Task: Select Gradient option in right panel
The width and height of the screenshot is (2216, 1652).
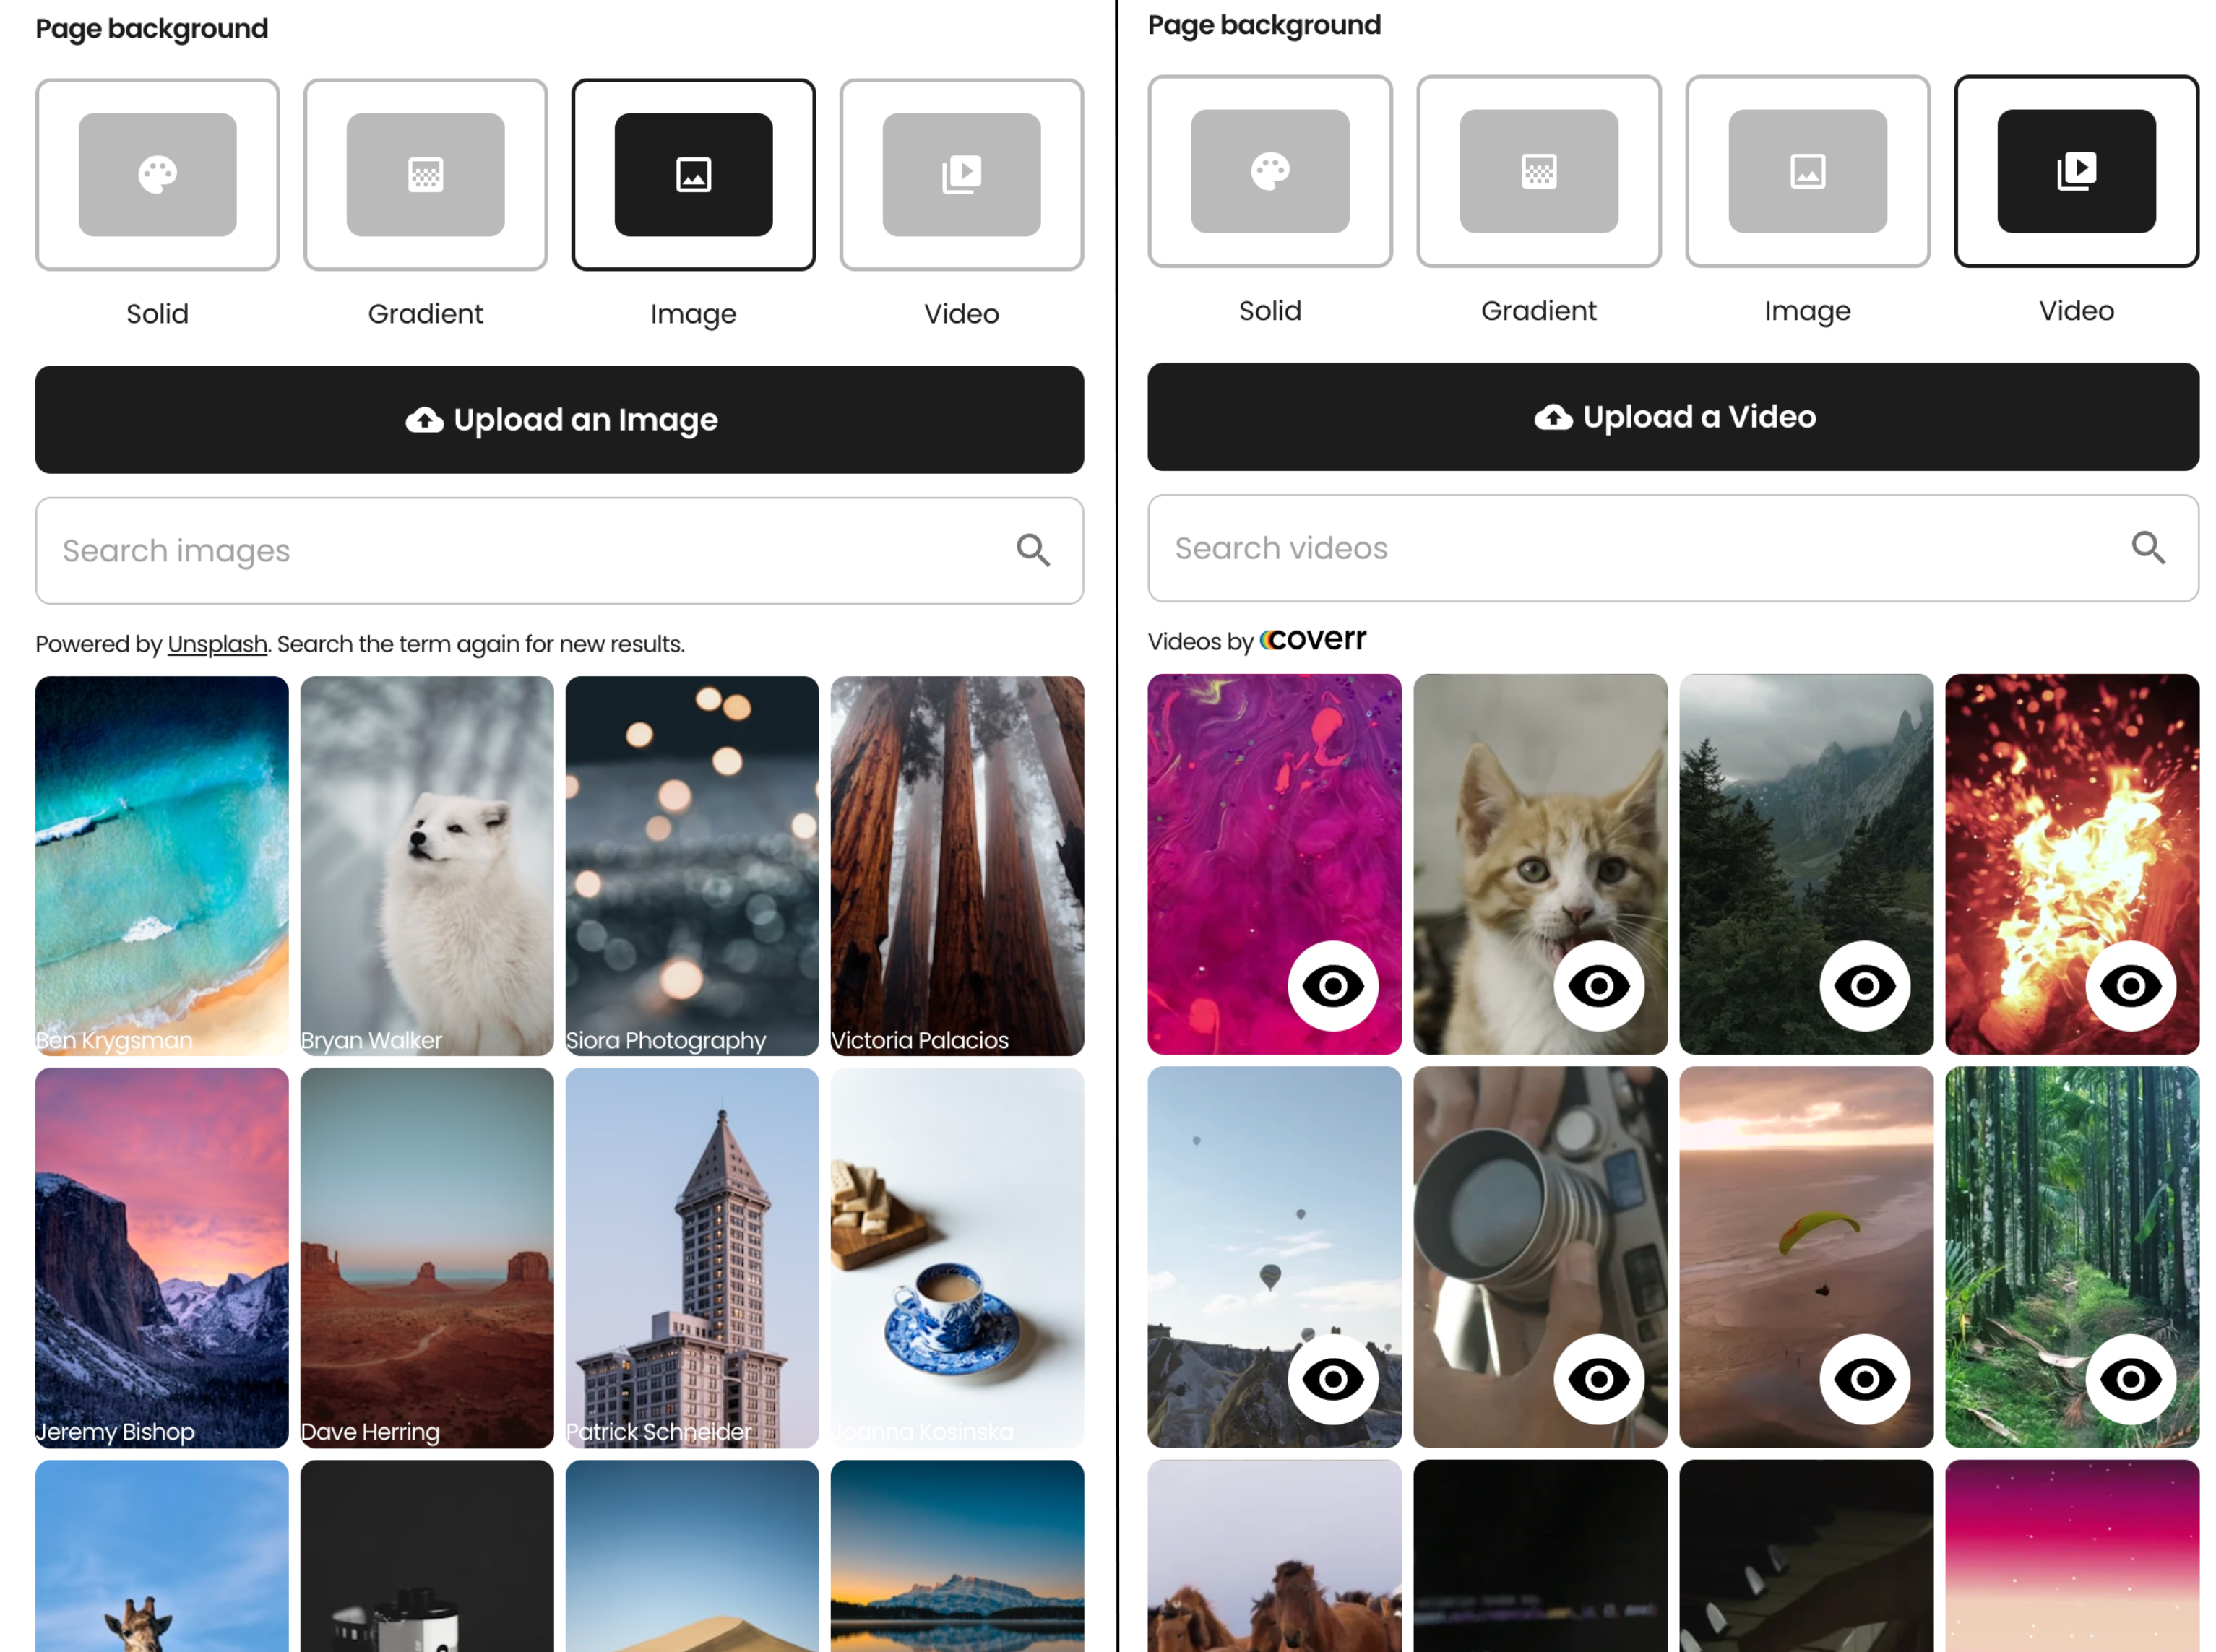Action: tap(1538, 171)
